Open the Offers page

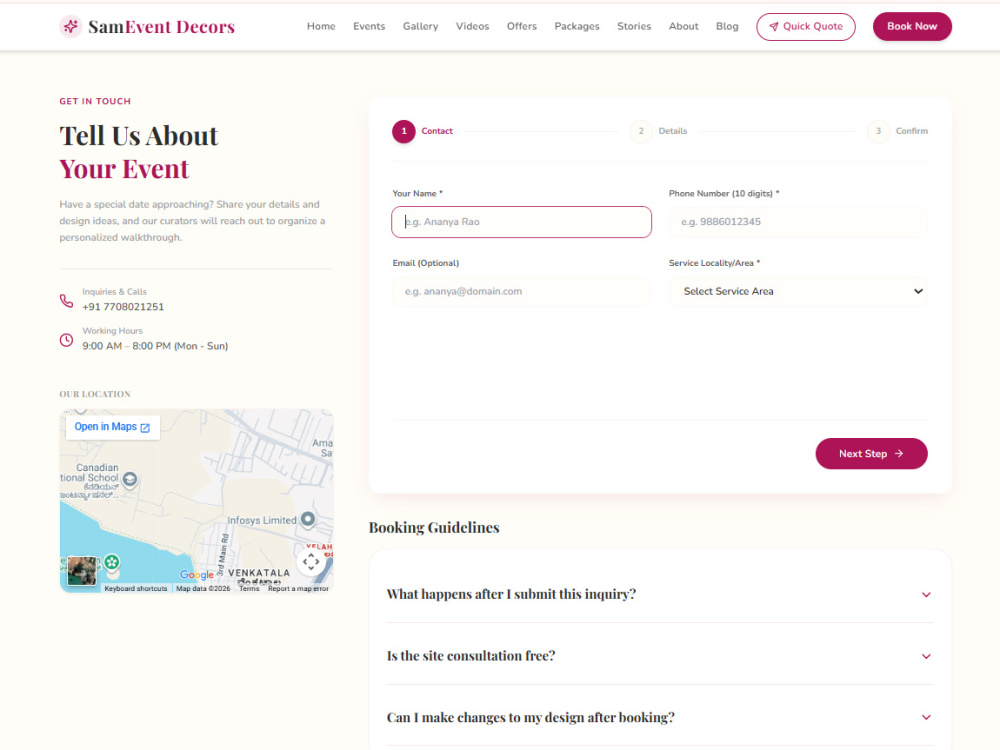pos(522,26)
